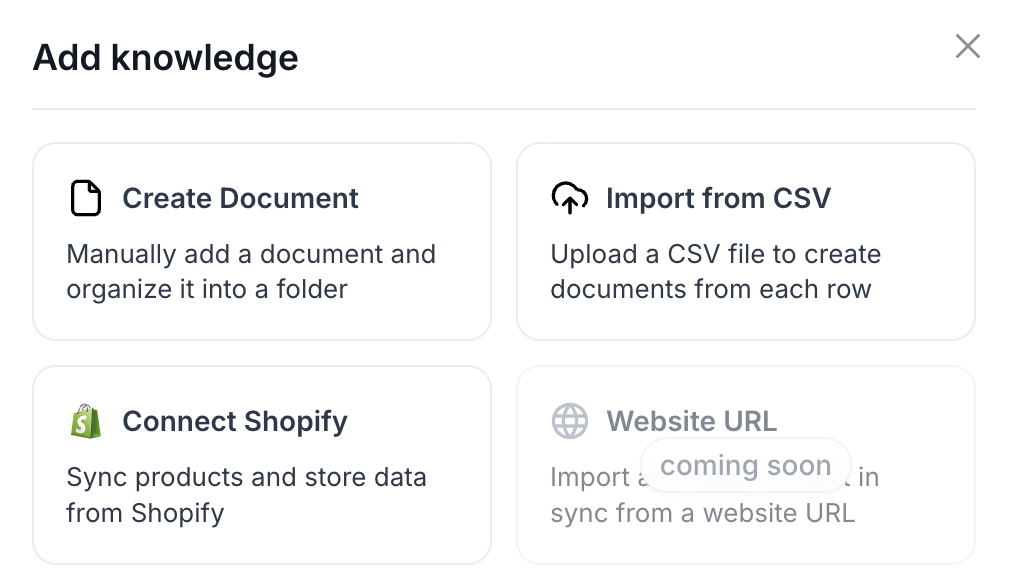The height and width of the screenshot is (586, 1010).
Task: Click the Add knowledge heading text
Action: click(166, 58)
